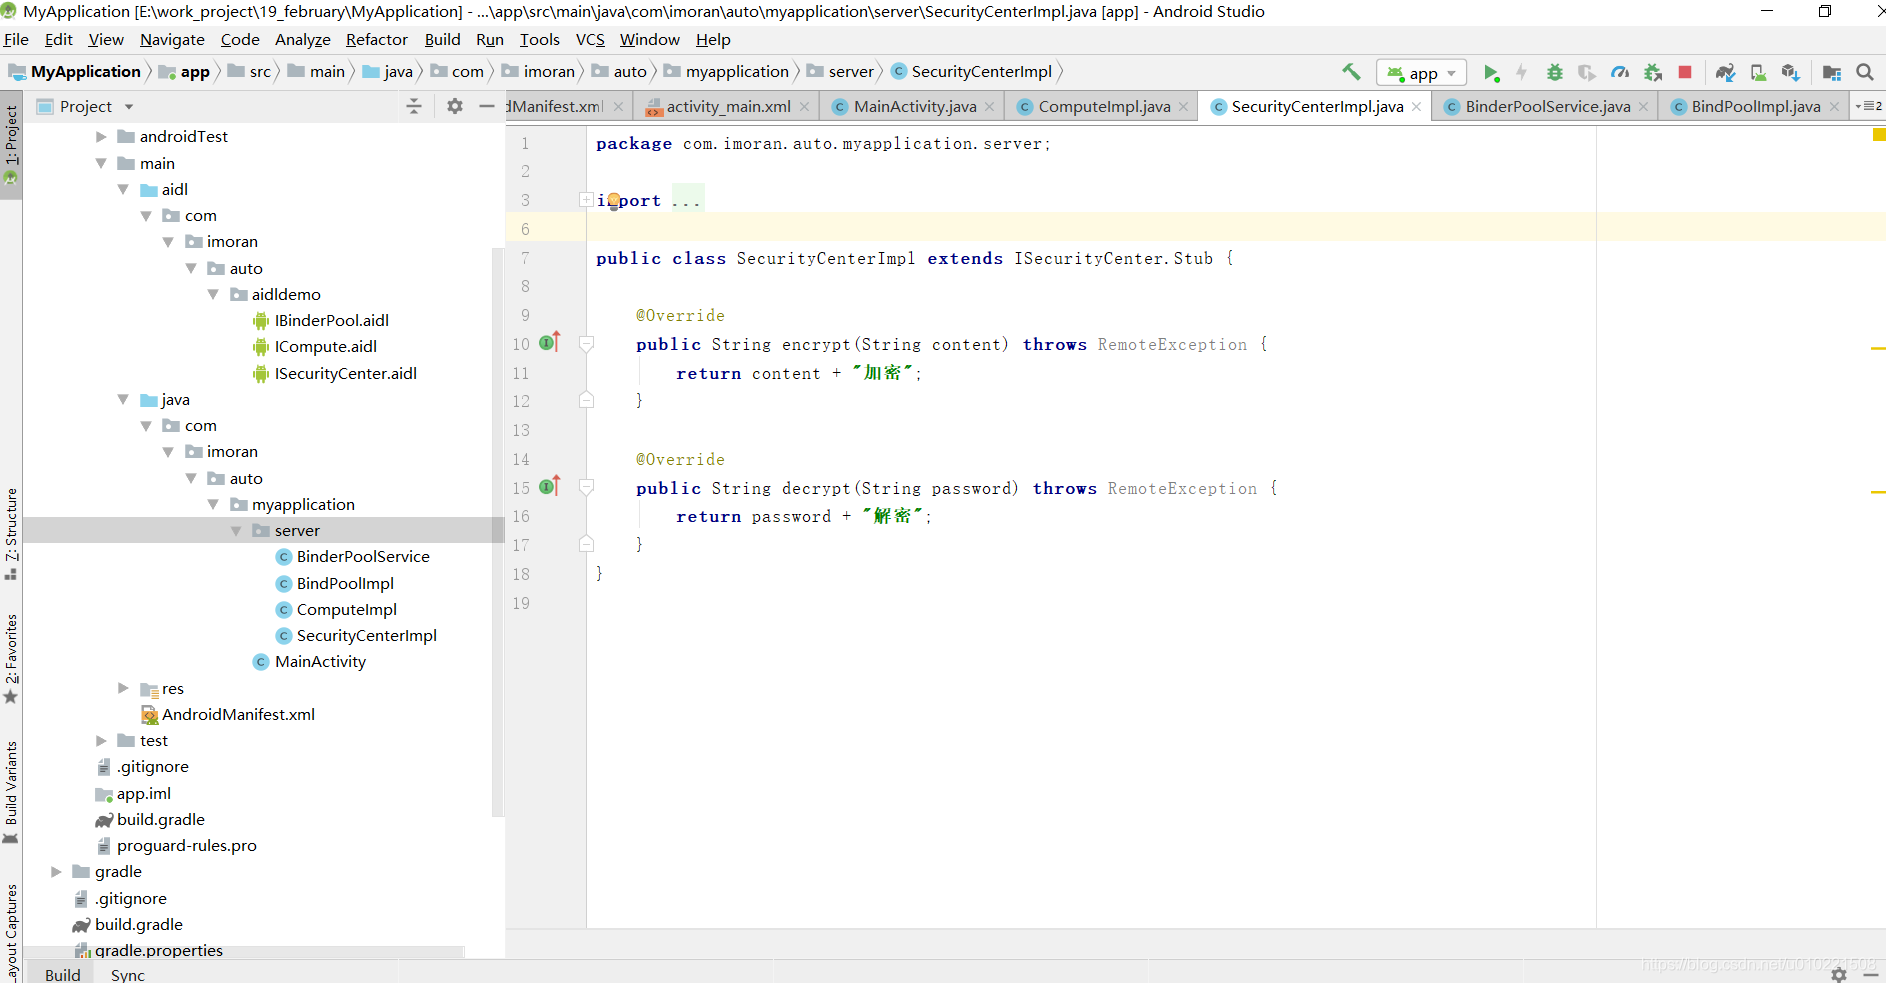Click override gutter icon beside encrypt method

pyautogui.click(x=550, y=342)
